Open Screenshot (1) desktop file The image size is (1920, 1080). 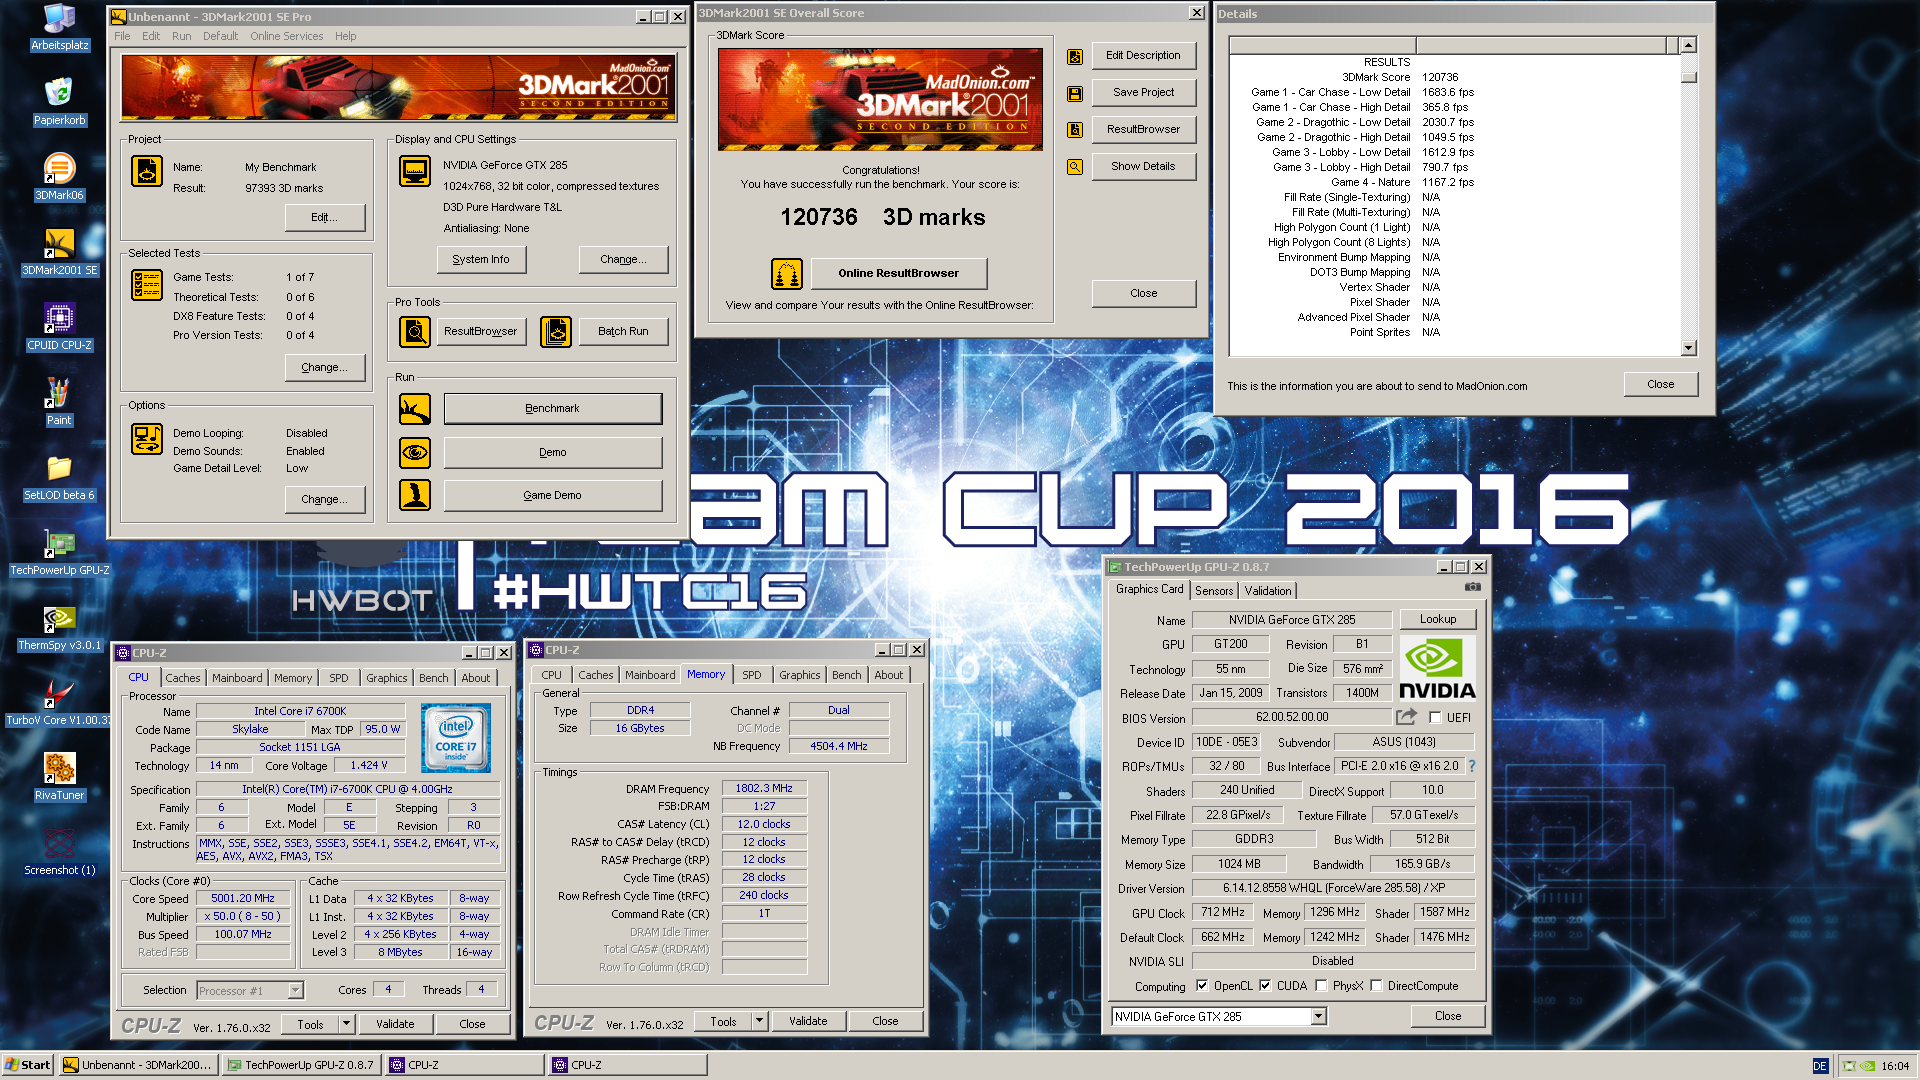59,851
